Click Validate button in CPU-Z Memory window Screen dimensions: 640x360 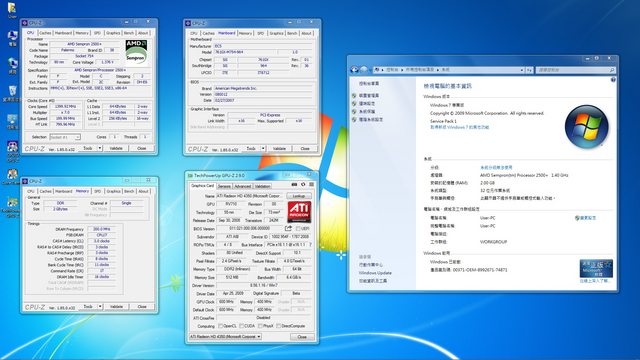point(116,306)
